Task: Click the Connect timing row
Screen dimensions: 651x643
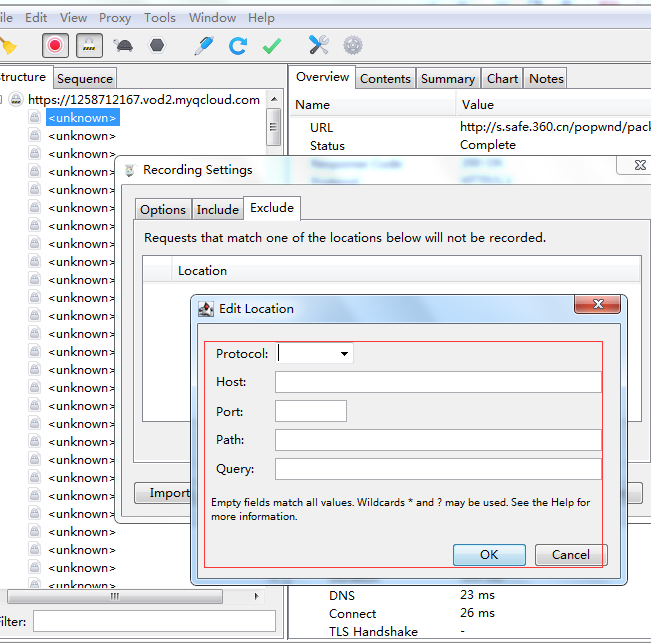Action: (x=470, y=613)
